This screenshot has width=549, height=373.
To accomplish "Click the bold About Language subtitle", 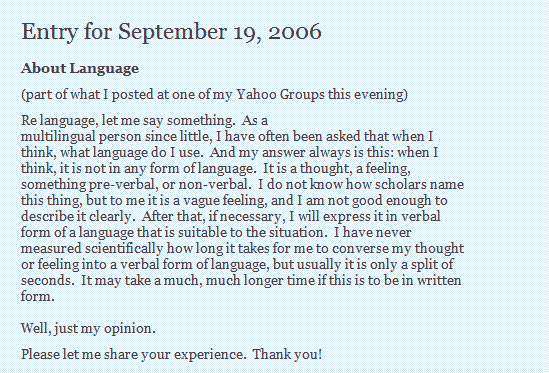I will [x=80, y=68].
